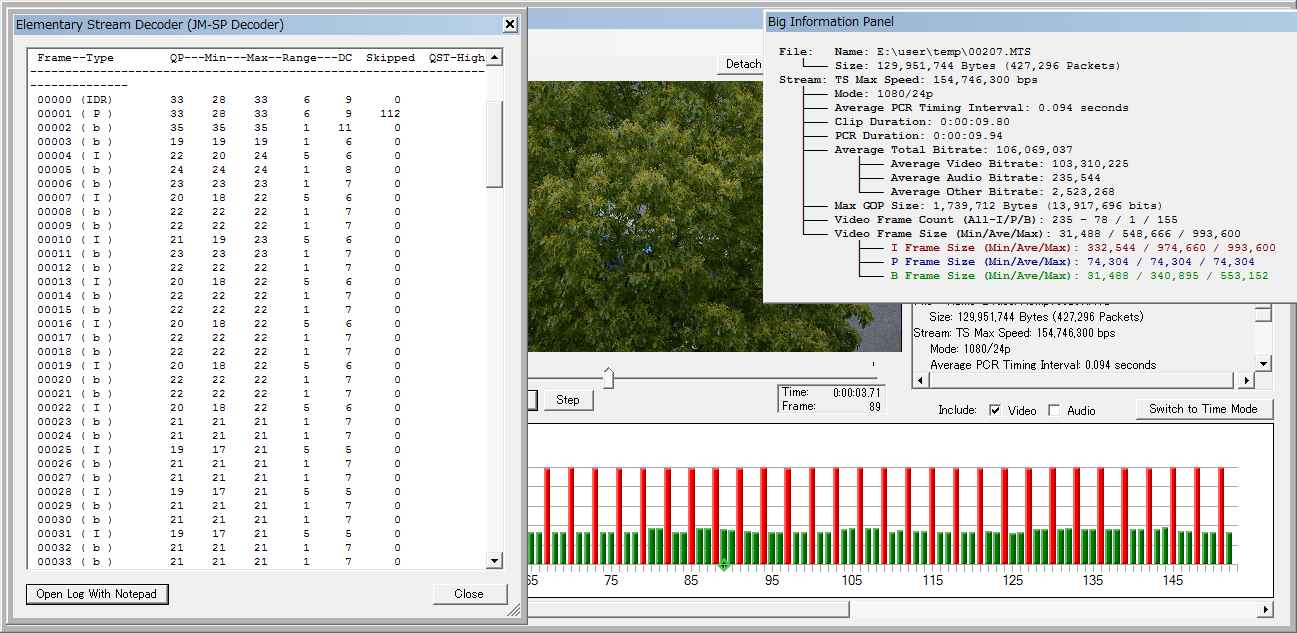Click Switch to Time Mode button
Viewport: 1297px width, 633px height.
(1203, 409)
